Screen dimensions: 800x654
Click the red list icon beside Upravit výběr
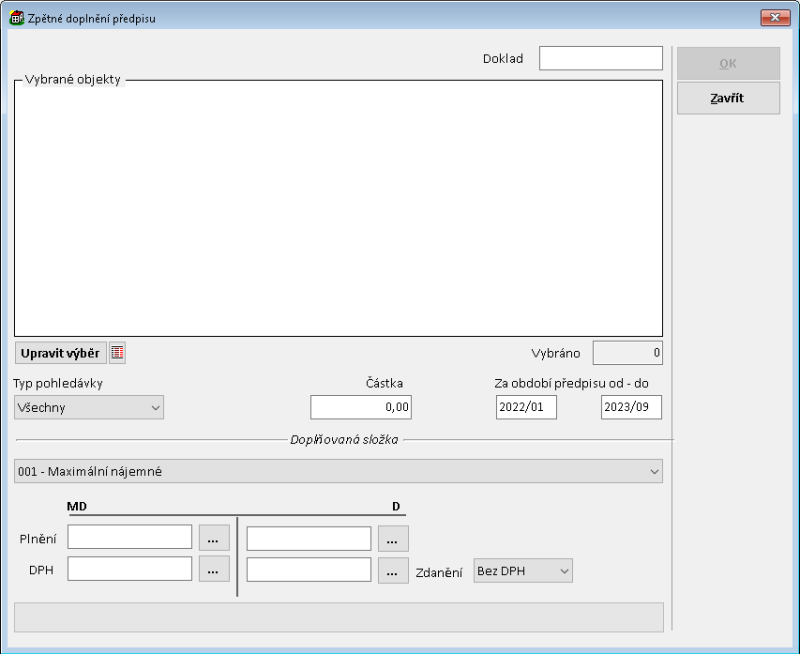pos(118,353)
